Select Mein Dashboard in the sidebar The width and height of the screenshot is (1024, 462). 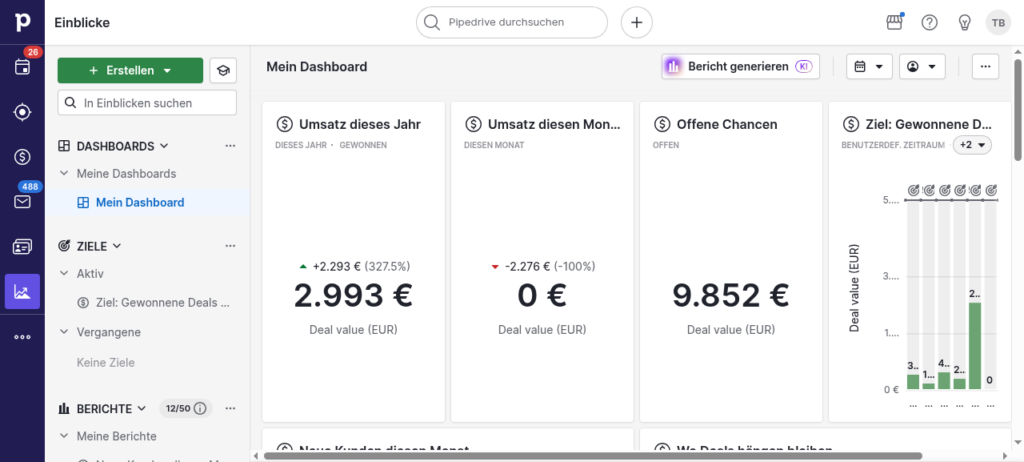pos(139,202)
